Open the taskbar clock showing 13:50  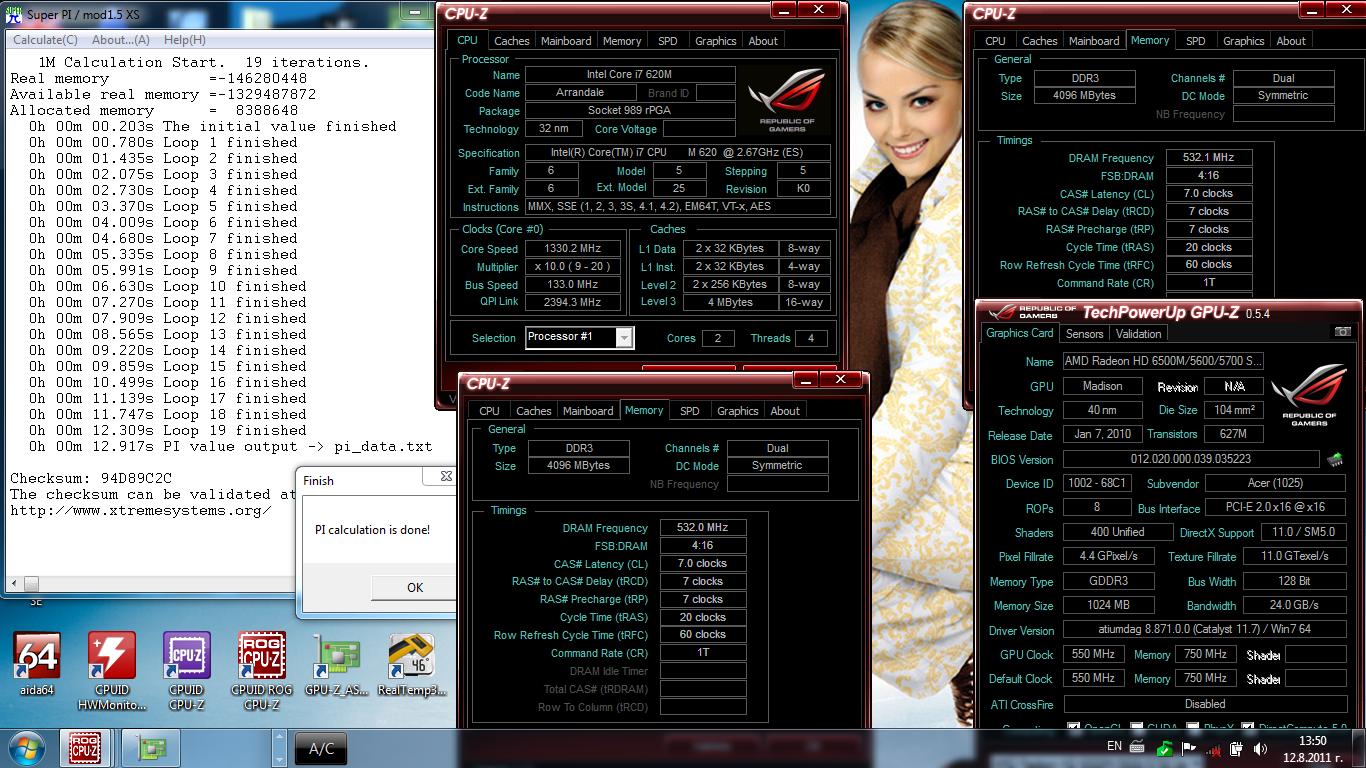coord(1312,748)
